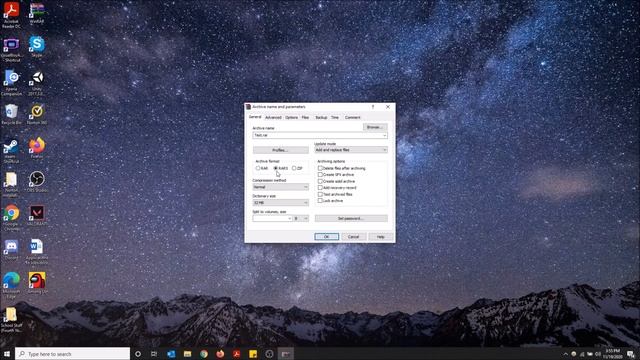Switch to the Files tab
The image size is (640, 360).
(x=305, y=118)
